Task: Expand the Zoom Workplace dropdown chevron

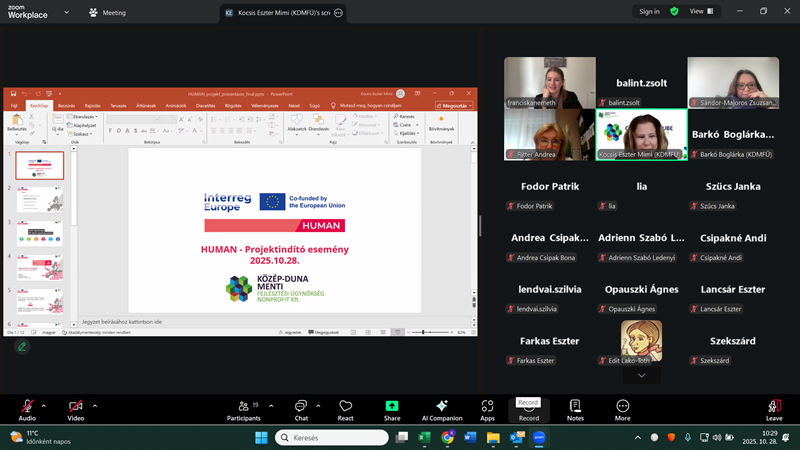Action: click(x=66, y=12)
